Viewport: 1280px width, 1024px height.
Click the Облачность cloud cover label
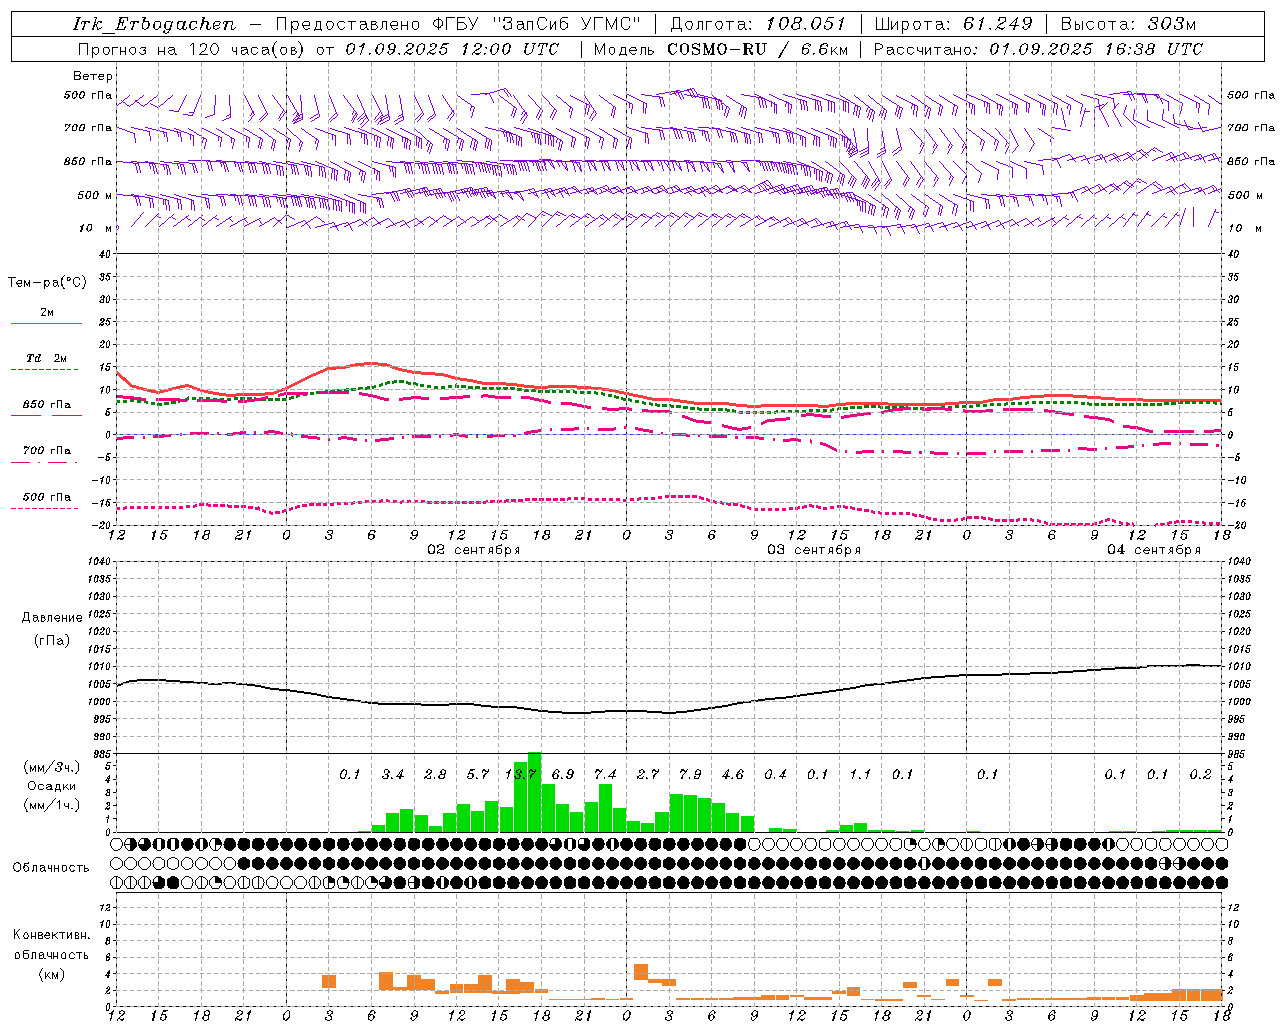point(51,867)
